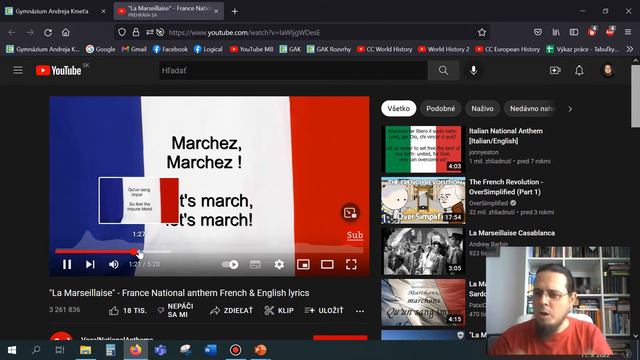
Task: Open the YouTube guide hamburger menu
Action: pyautogui.click(x=18, y=70)
